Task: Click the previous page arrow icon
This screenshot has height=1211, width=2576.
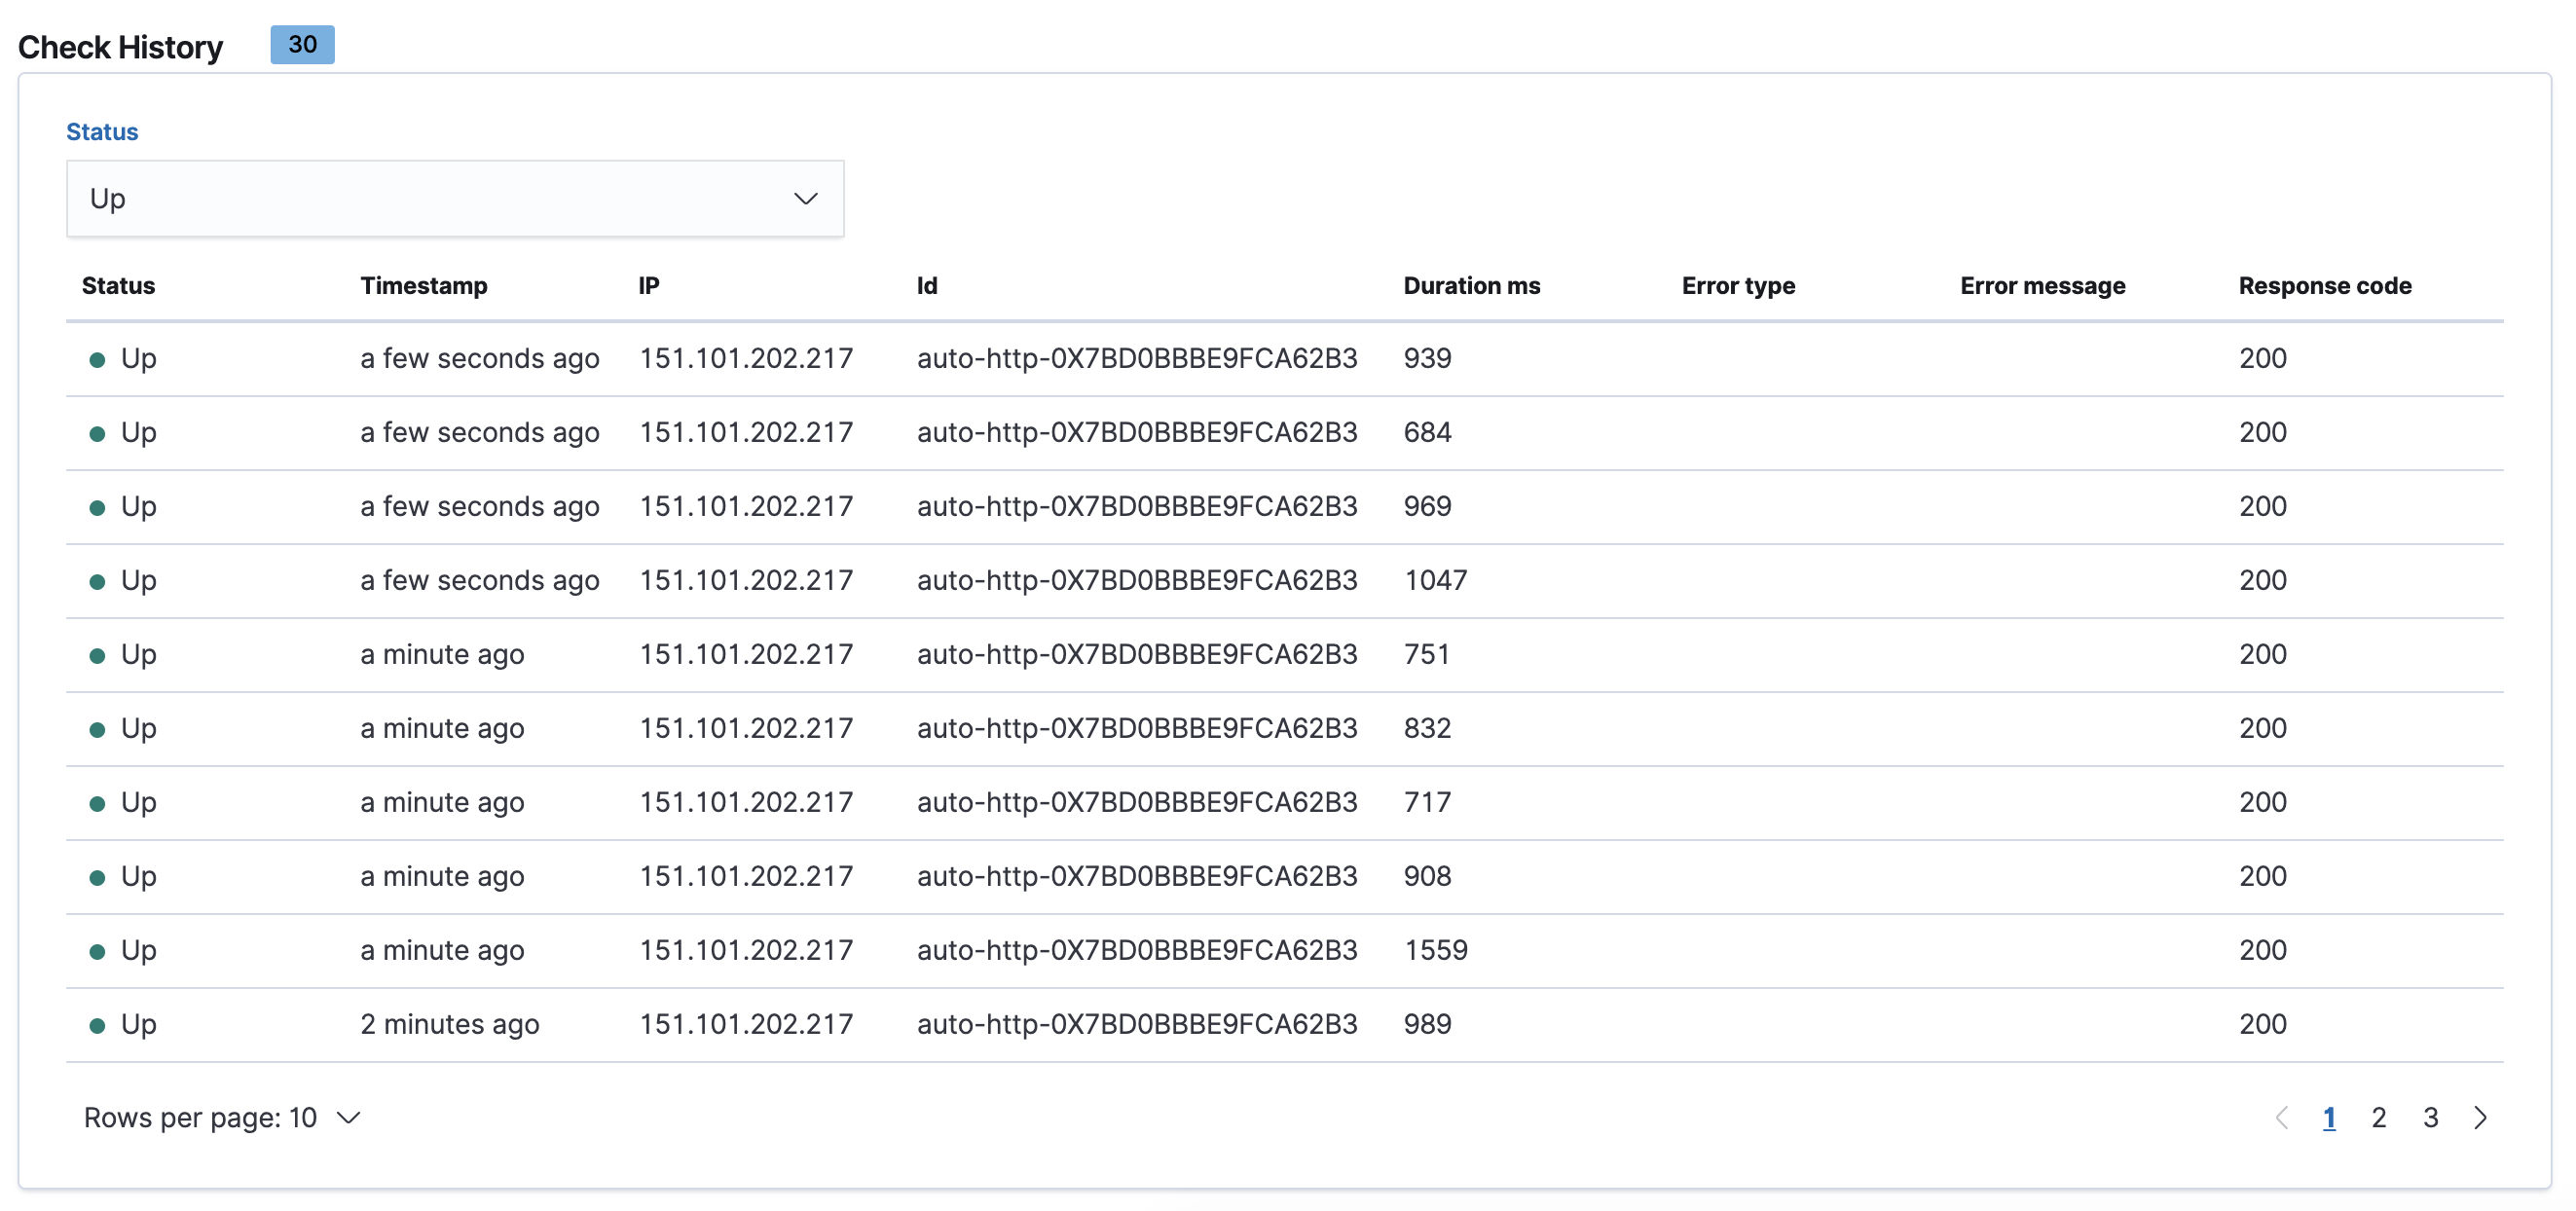Action: tap(2282, 1117)
